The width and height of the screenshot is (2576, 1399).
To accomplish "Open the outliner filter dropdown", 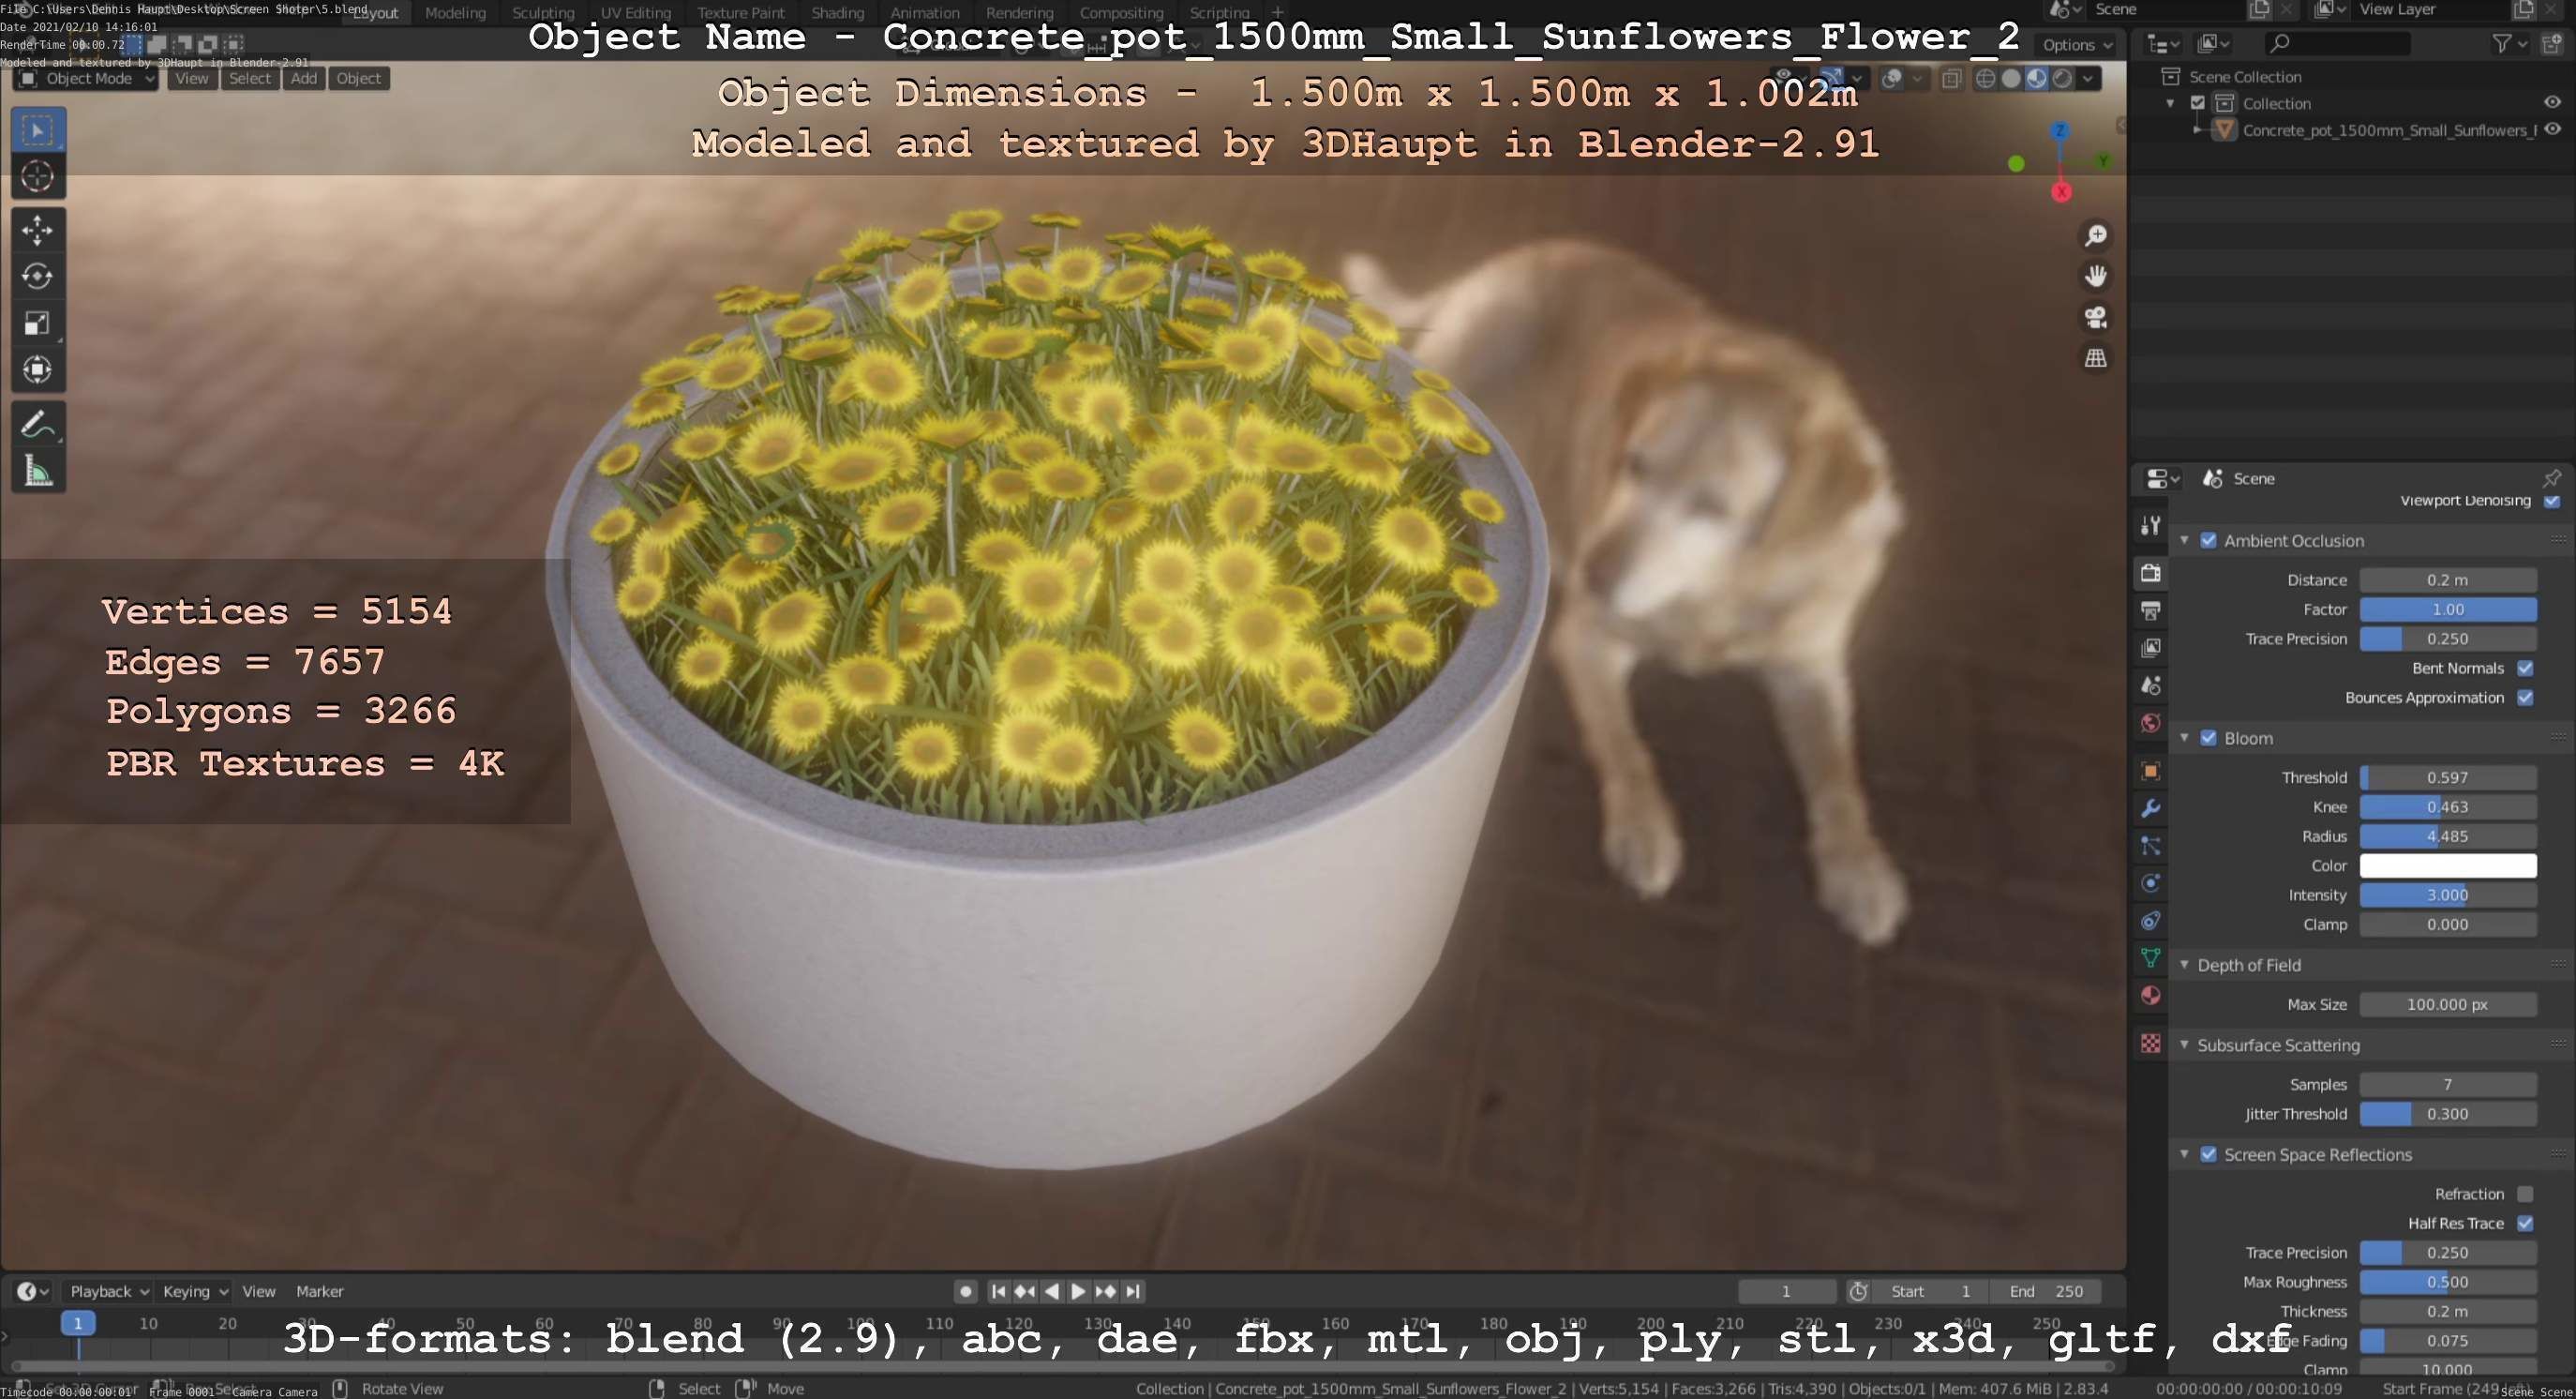I will pos(2509,43).
